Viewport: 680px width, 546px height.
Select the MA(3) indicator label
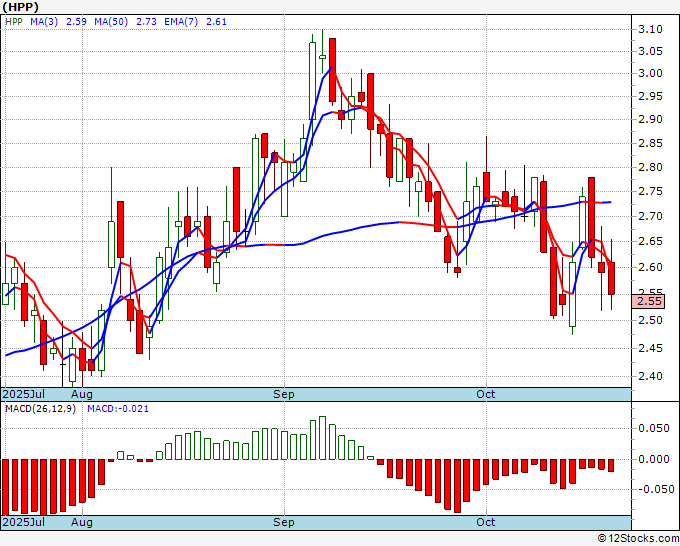44,22
